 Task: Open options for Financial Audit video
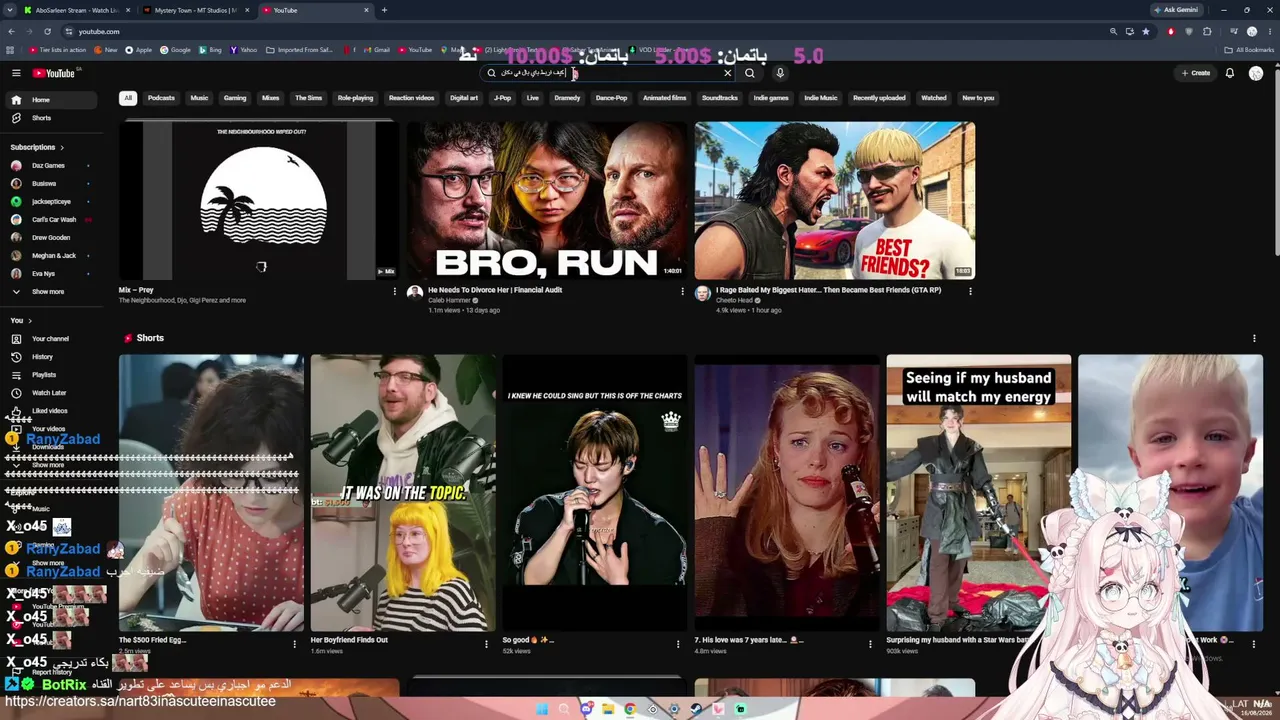point(682,291)
